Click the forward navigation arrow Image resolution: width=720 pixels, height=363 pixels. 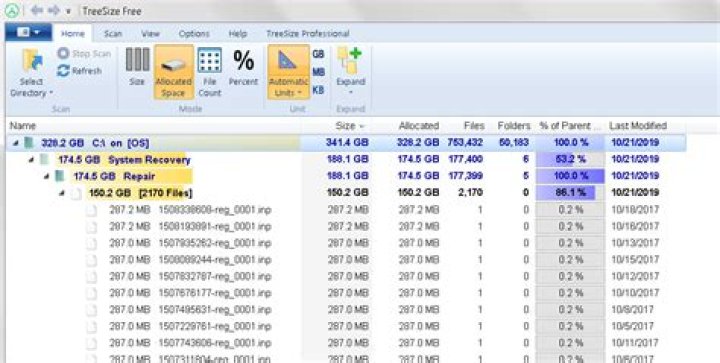[54, 10]
